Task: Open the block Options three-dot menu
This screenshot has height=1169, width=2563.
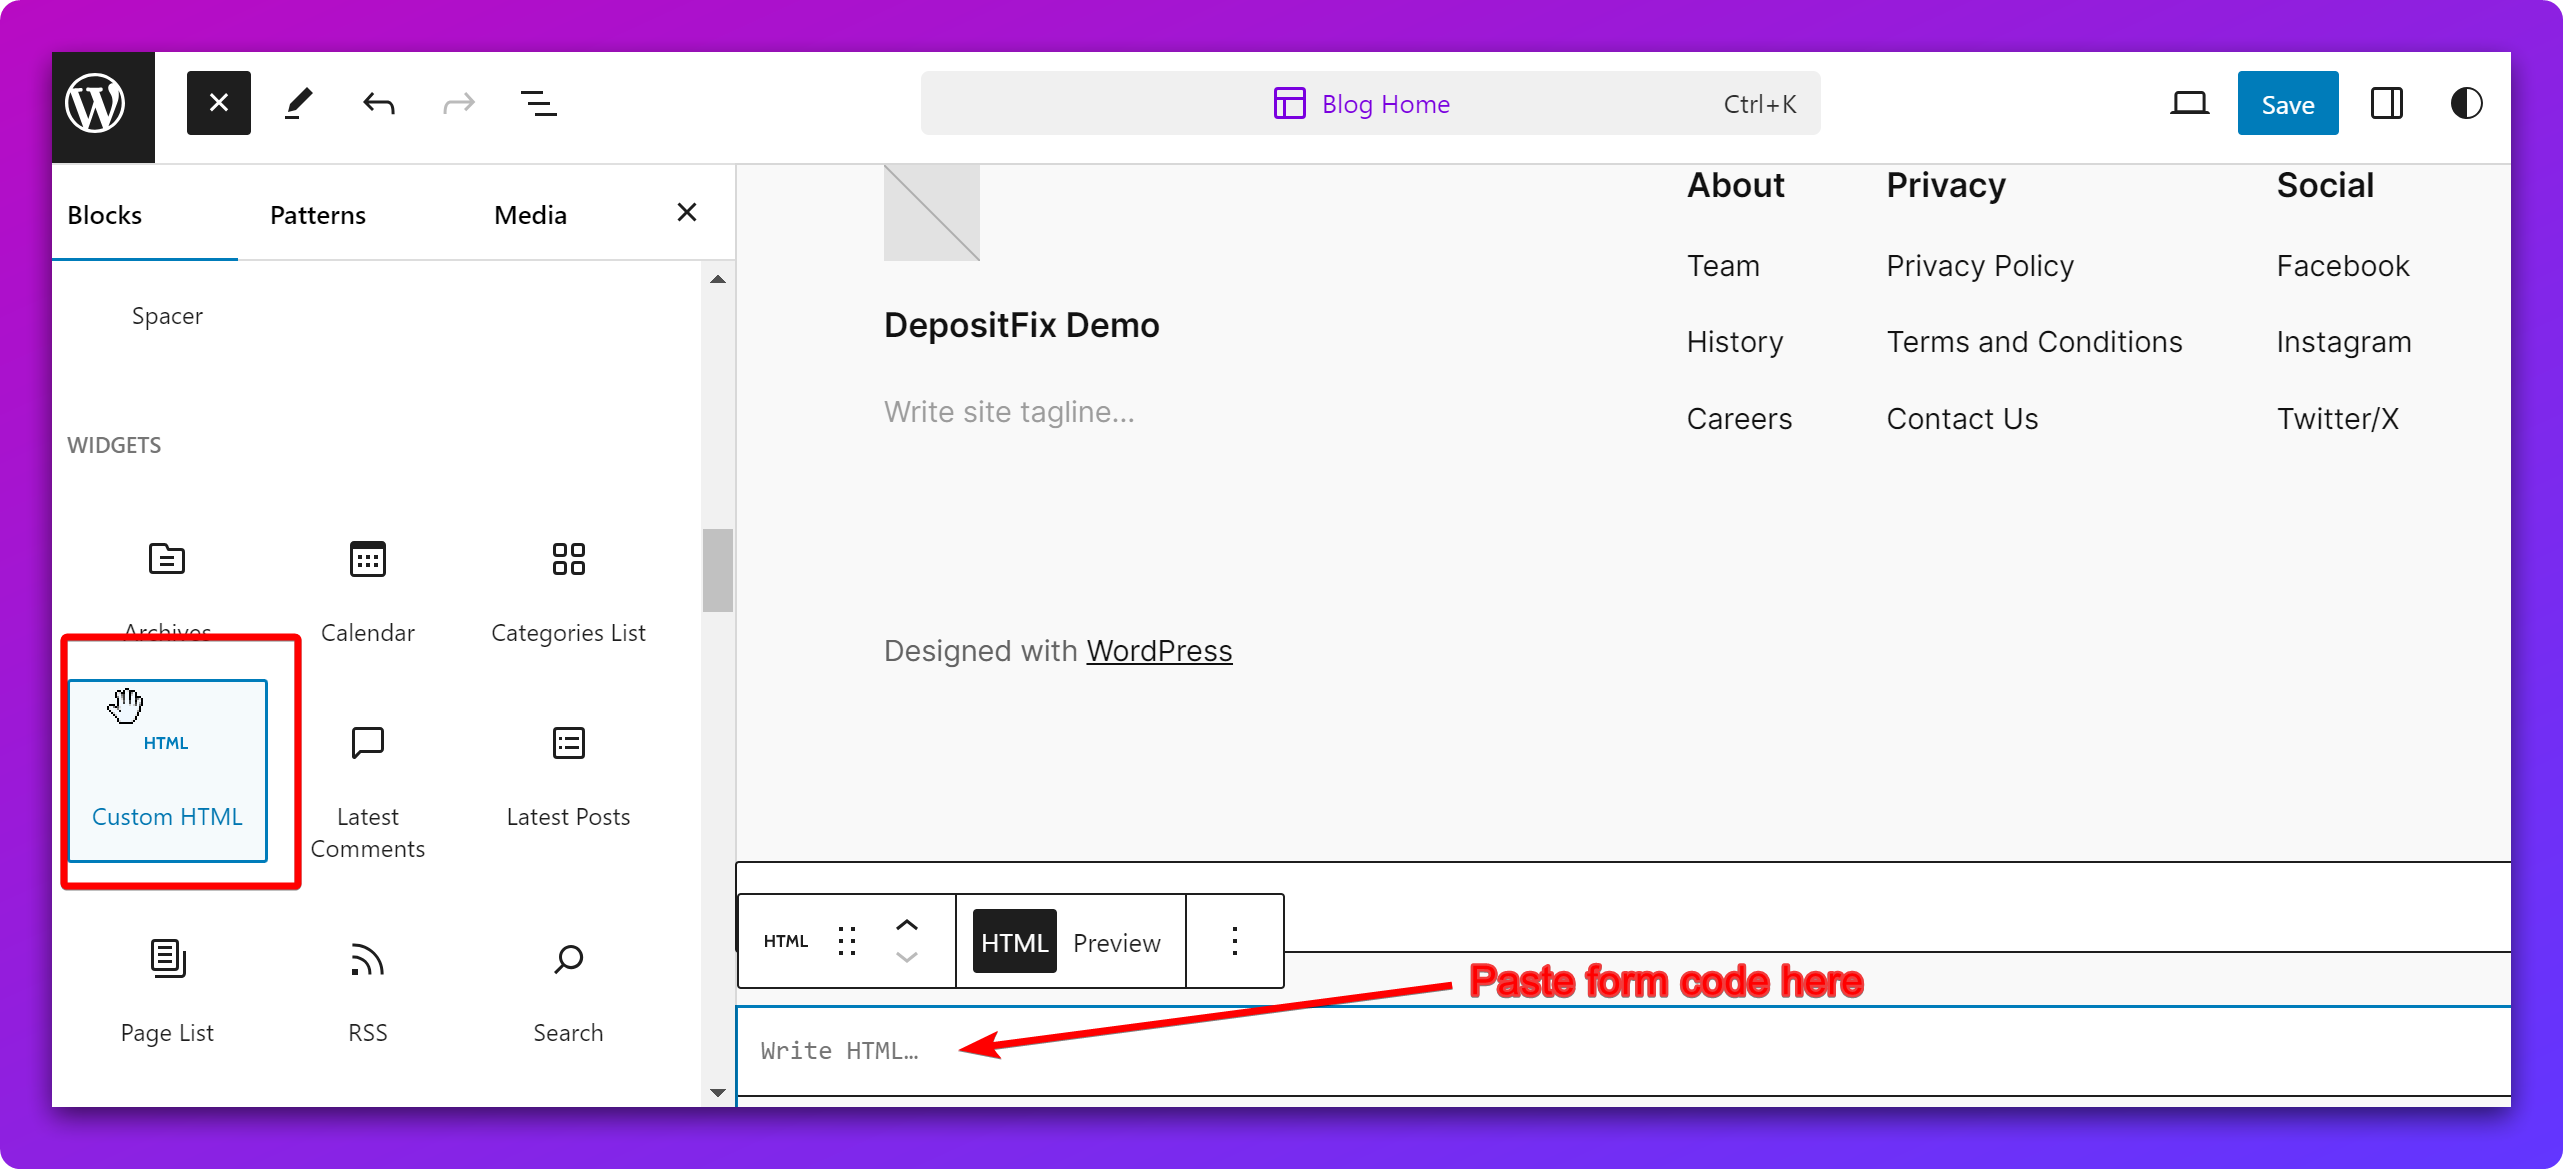Action: pos(1235,941)
